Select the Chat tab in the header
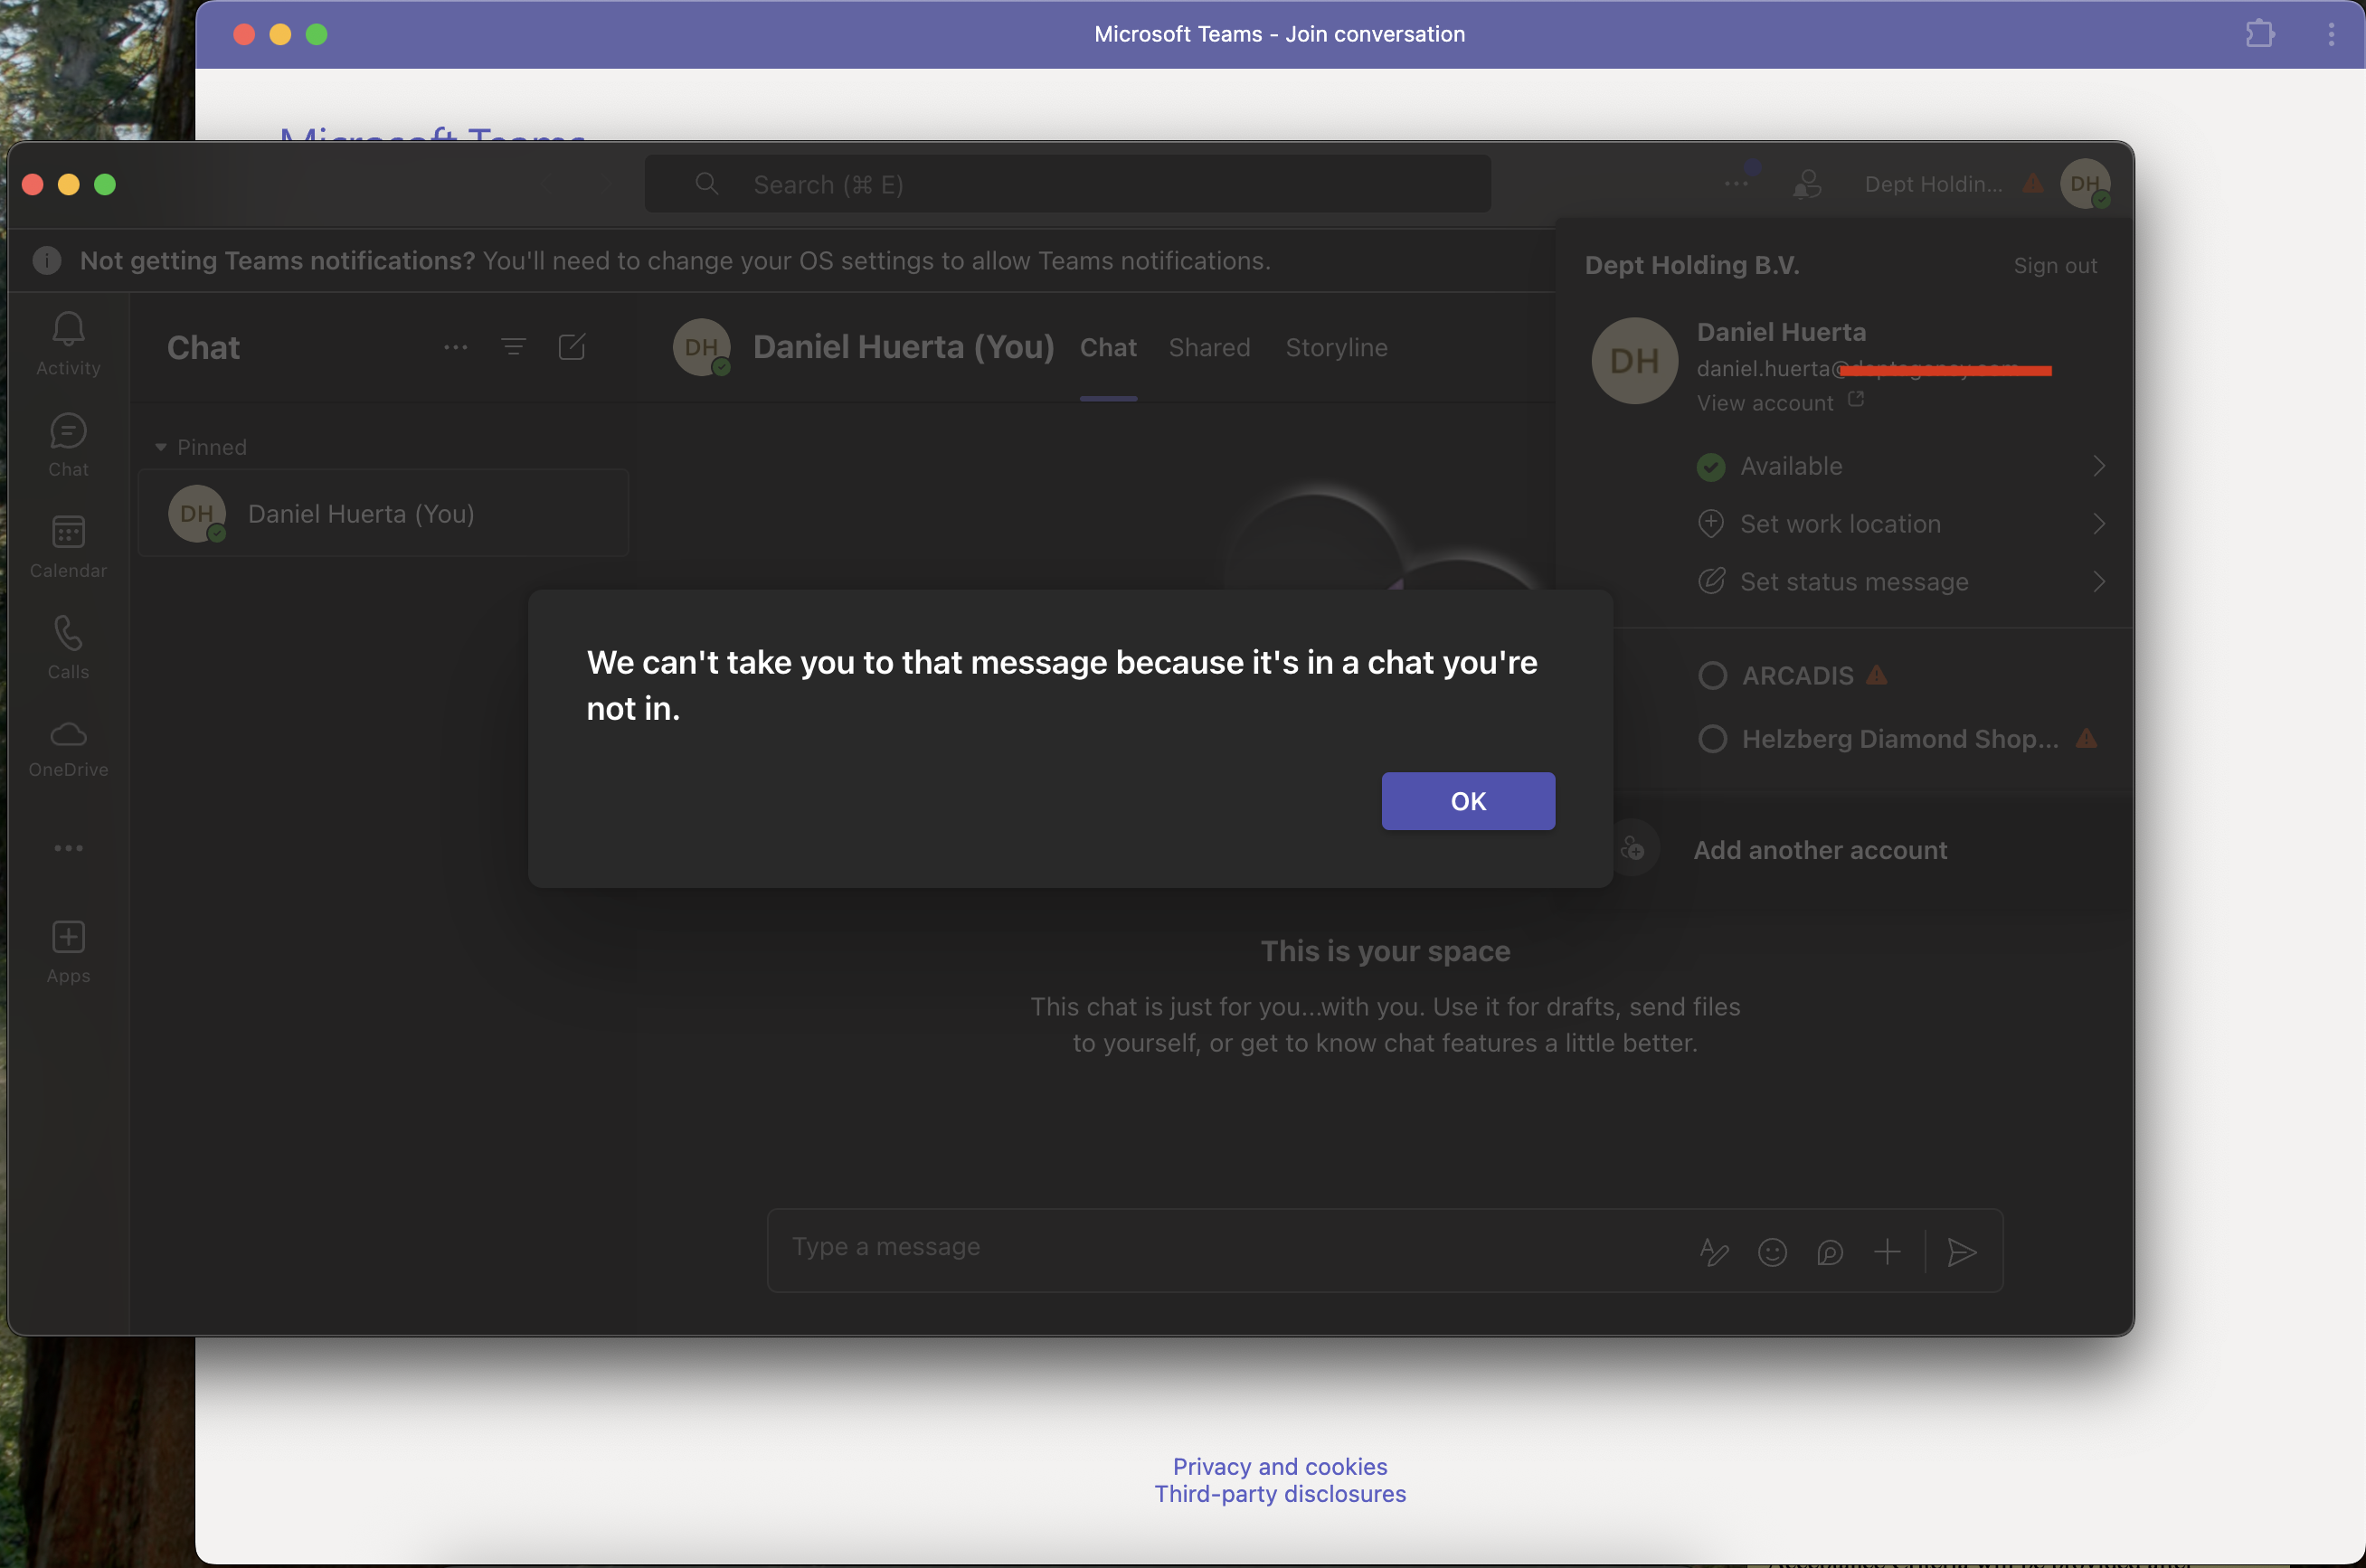Image resolution: width=2366 pixels, height=1568 pixels. (x=1108, y=347)
